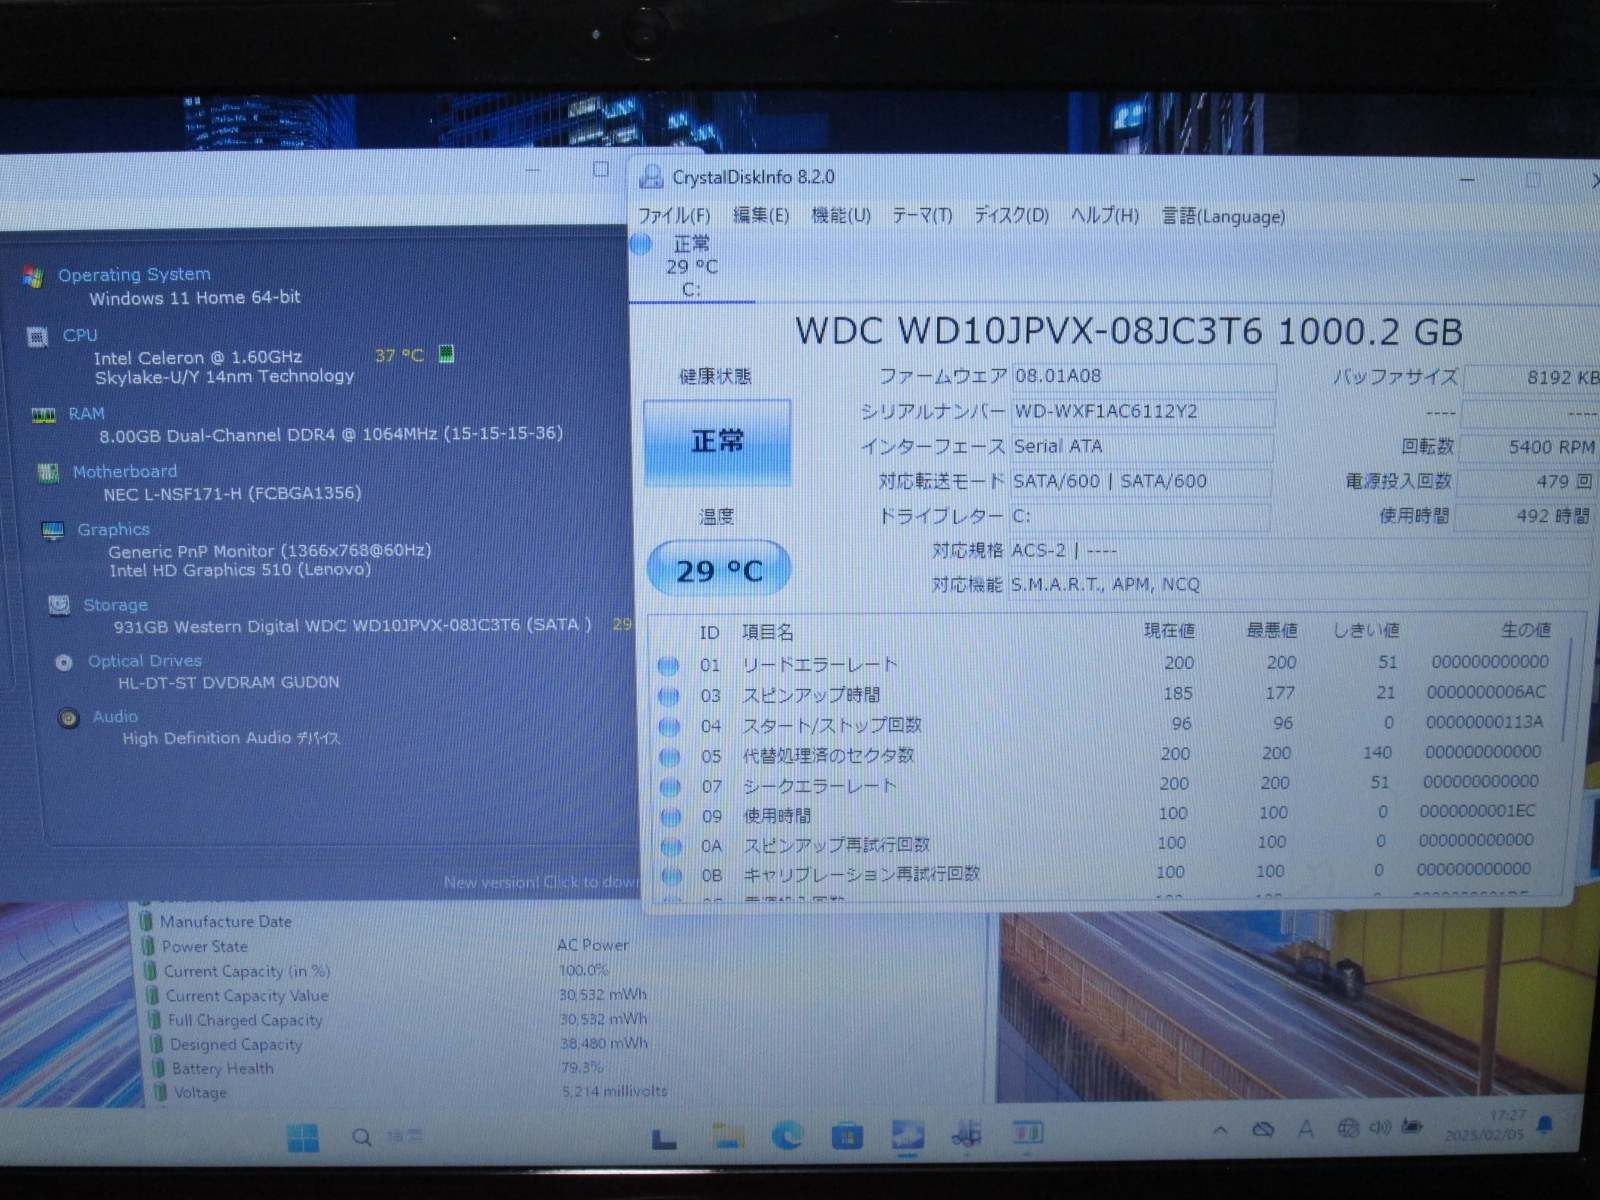
Task: Click the Graphics monitor icon in Speccy
Action: click(53, 531)
